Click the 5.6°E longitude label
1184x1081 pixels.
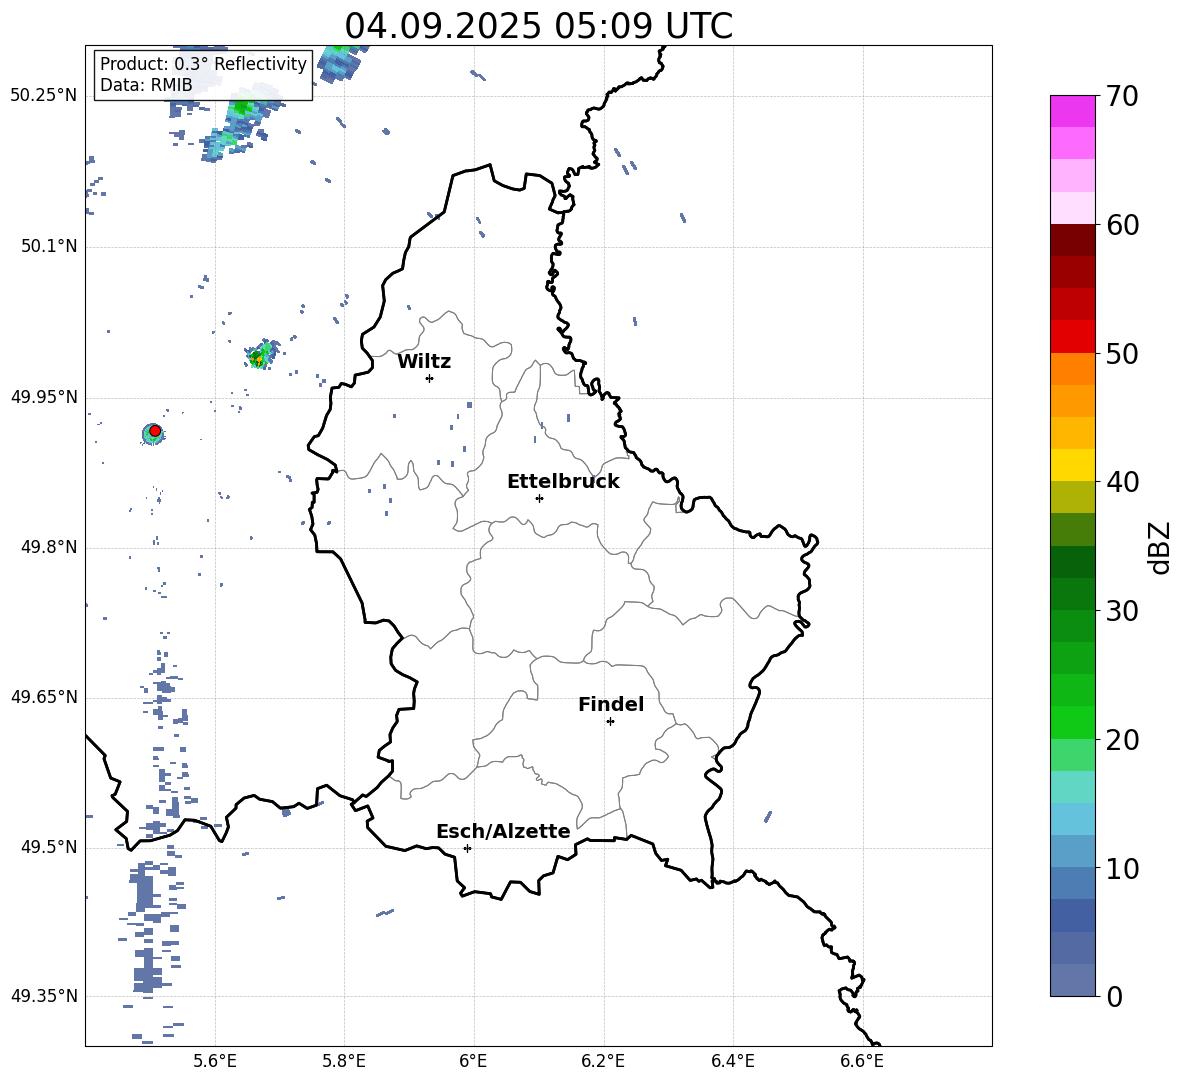[215, 1061]
